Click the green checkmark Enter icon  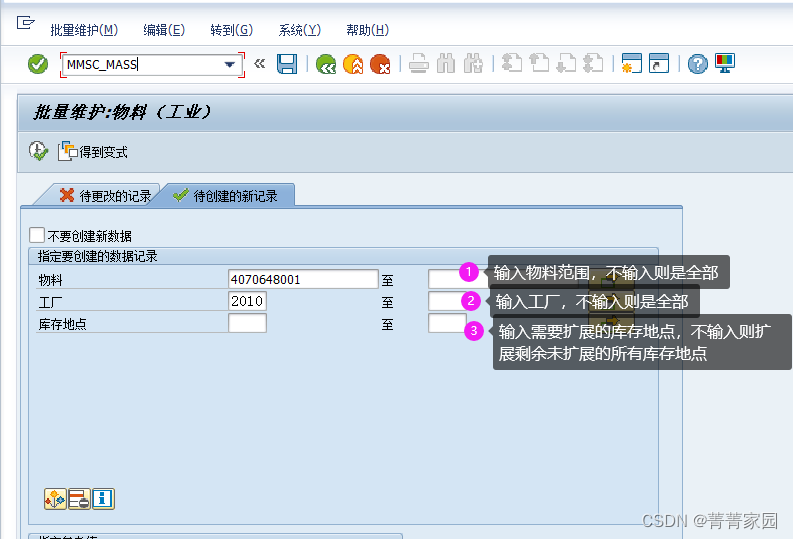tap(38, 64)
